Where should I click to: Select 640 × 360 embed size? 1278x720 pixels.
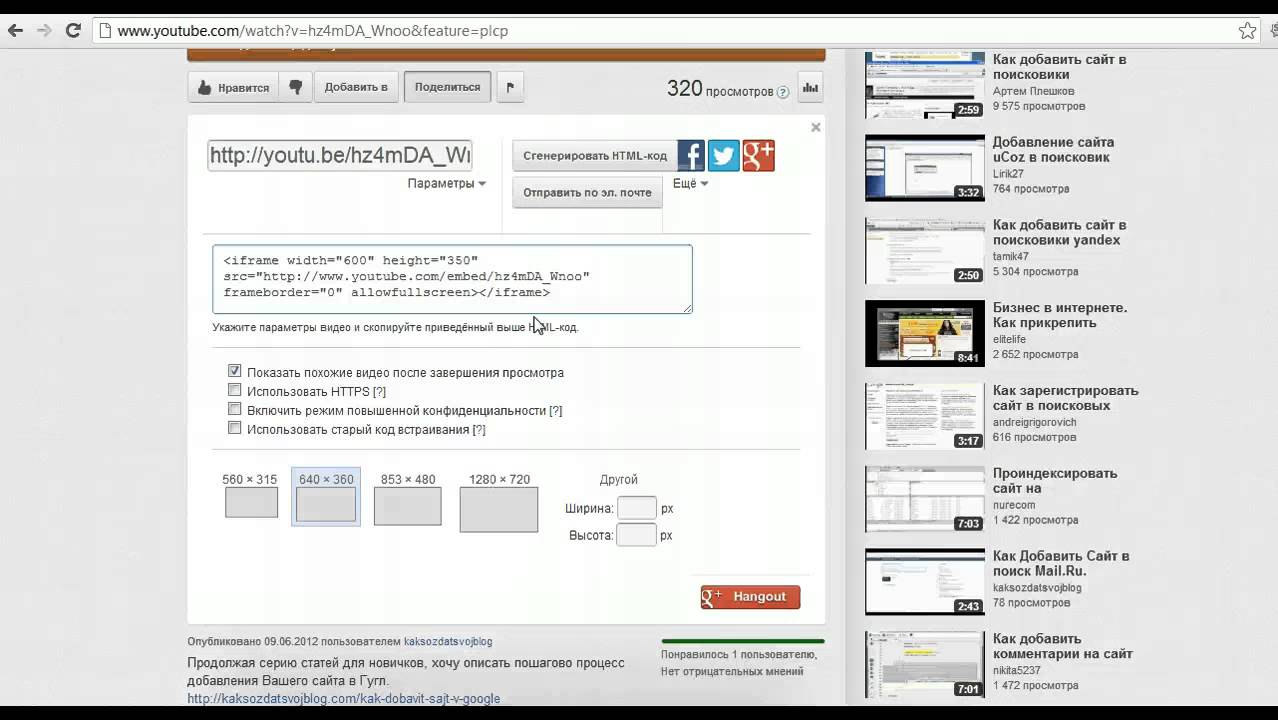pyautogui.click(x=326, y=497)
